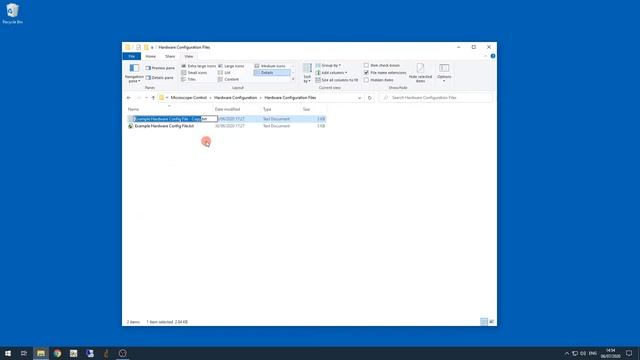Viewport: 640px width, 360px height.
Task: Click Hardware Configuration Files breadcrumb
Action: (x=290, y=98)
